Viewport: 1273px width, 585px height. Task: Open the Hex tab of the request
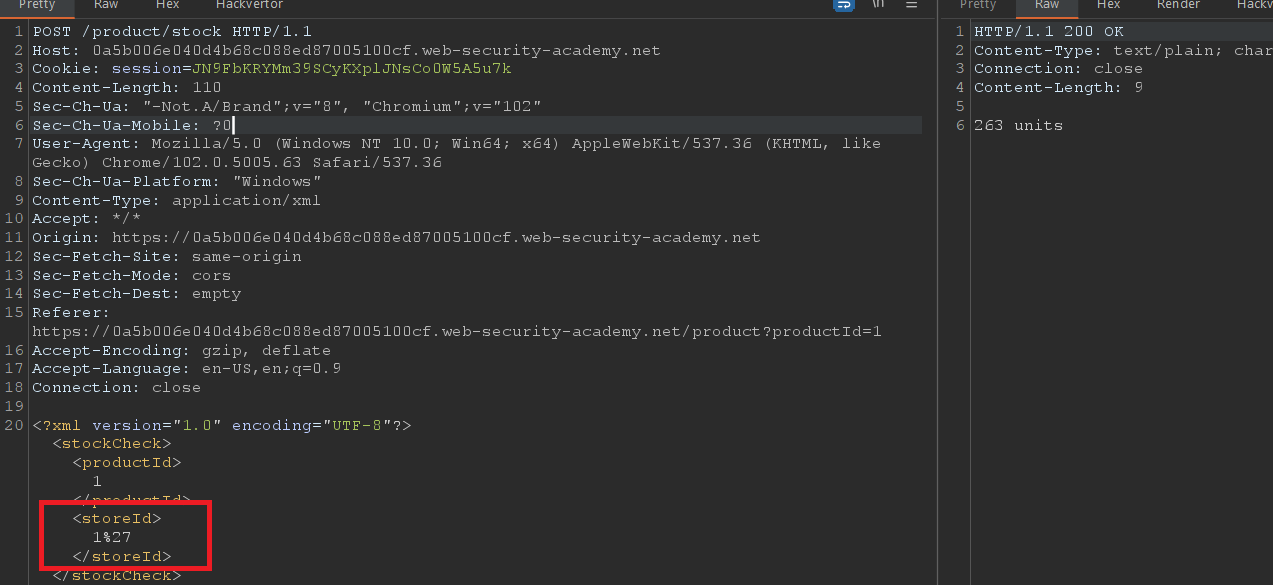[x=166, y=5]
